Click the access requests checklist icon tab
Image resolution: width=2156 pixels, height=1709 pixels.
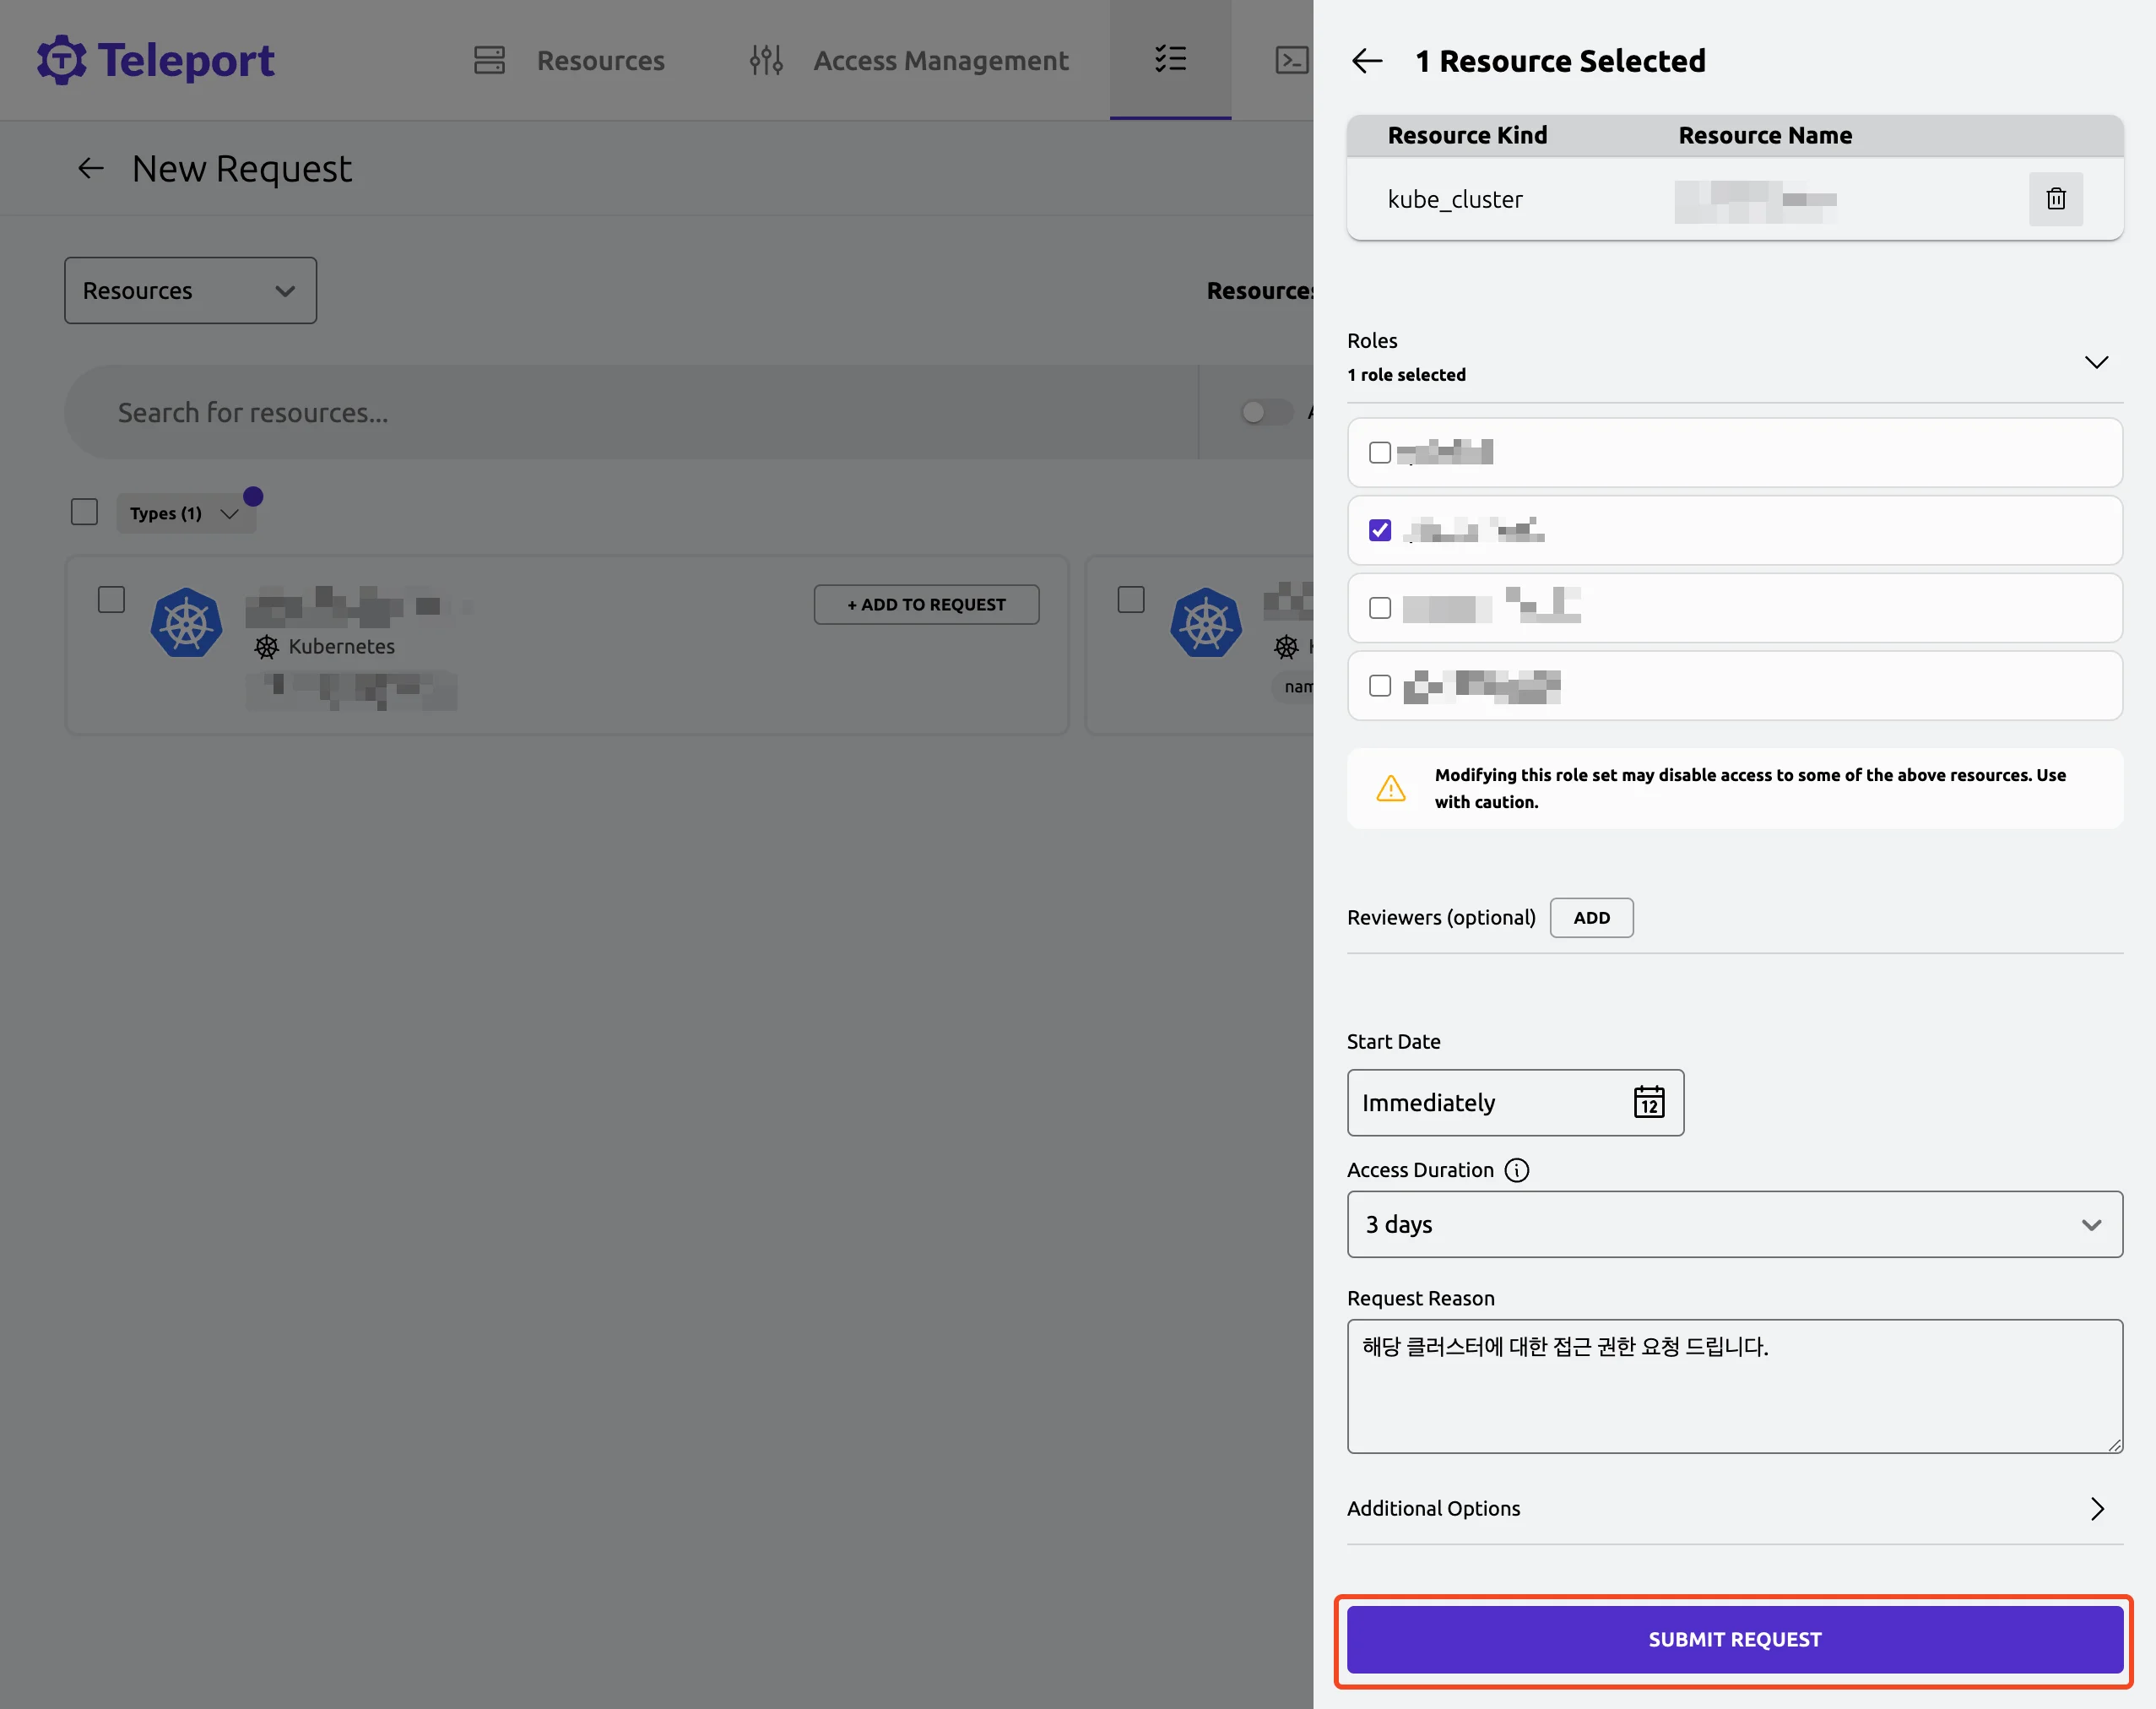[1170, 59]
